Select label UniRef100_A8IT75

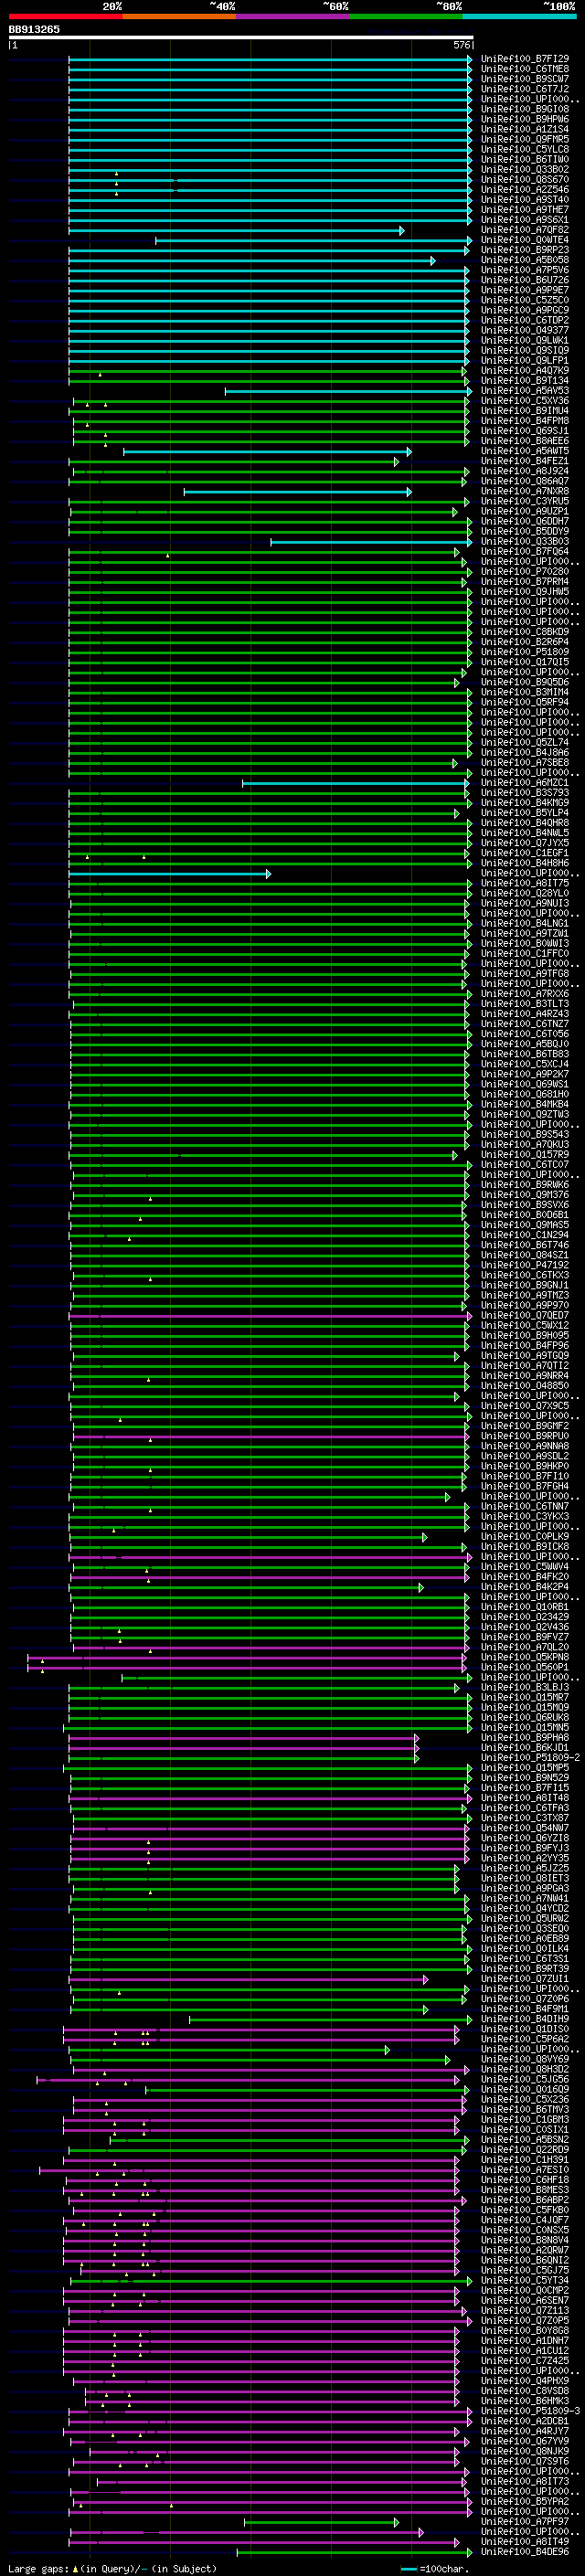525,883
